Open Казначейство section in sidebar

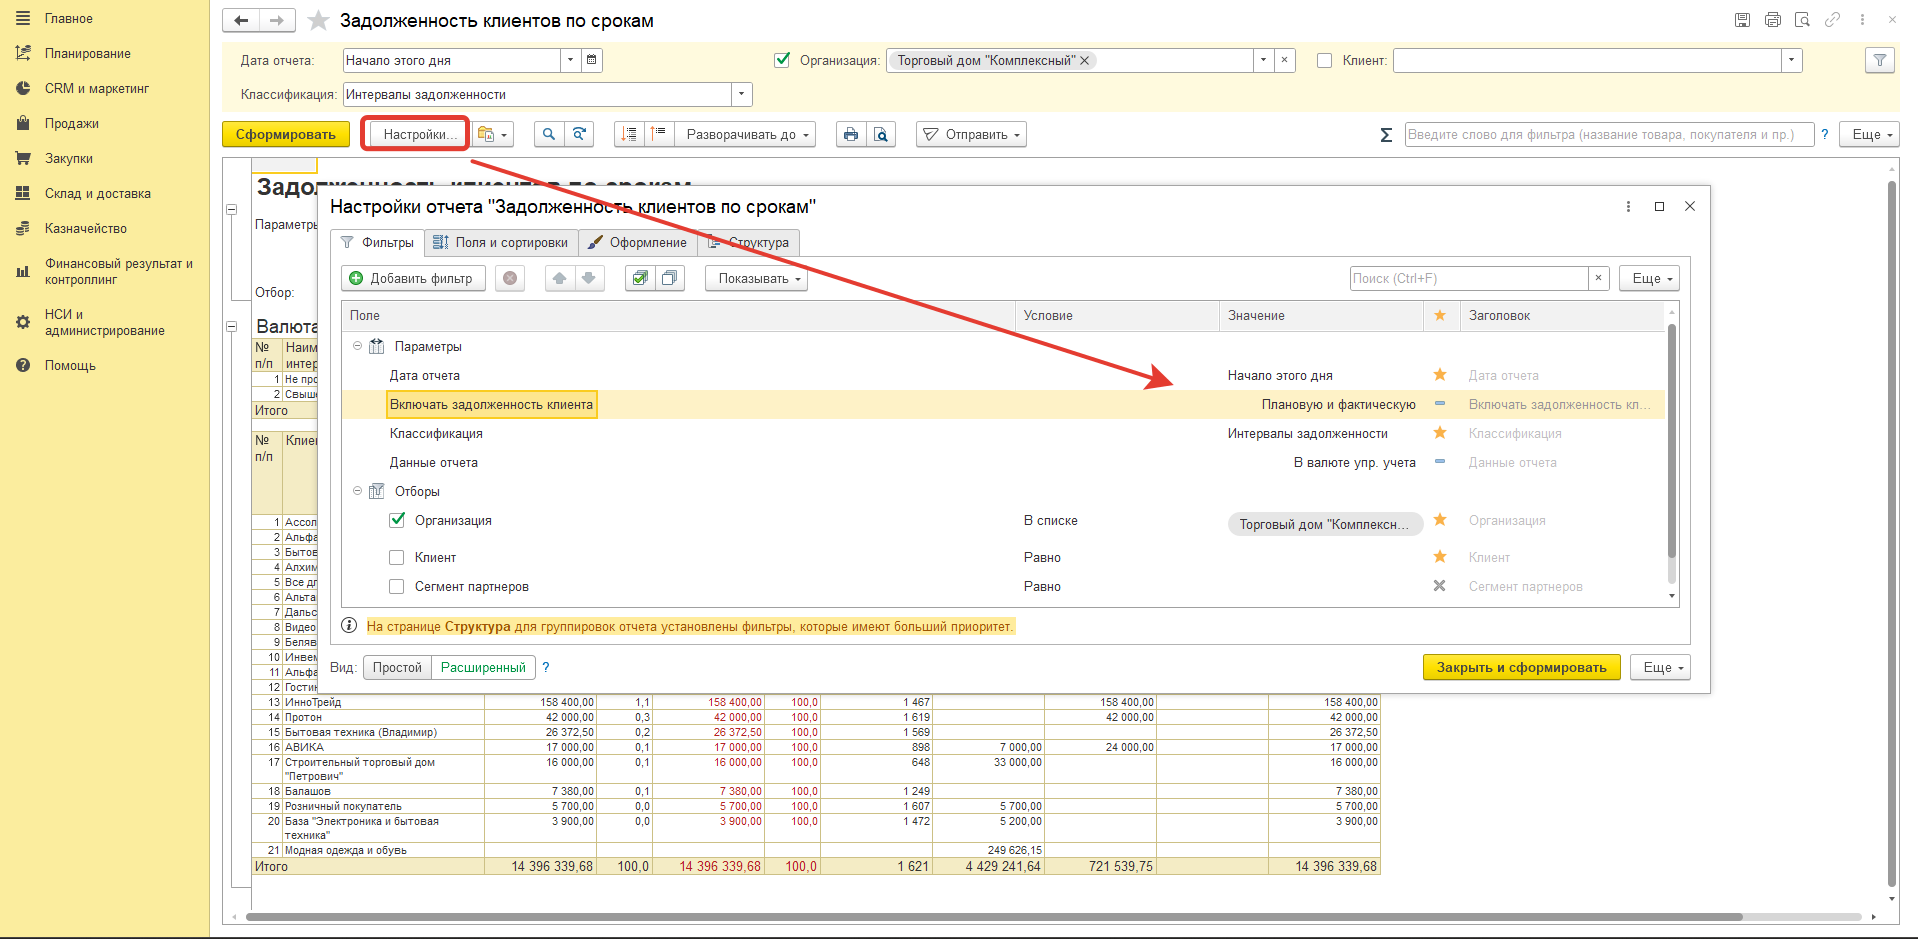tap(86, 228)
